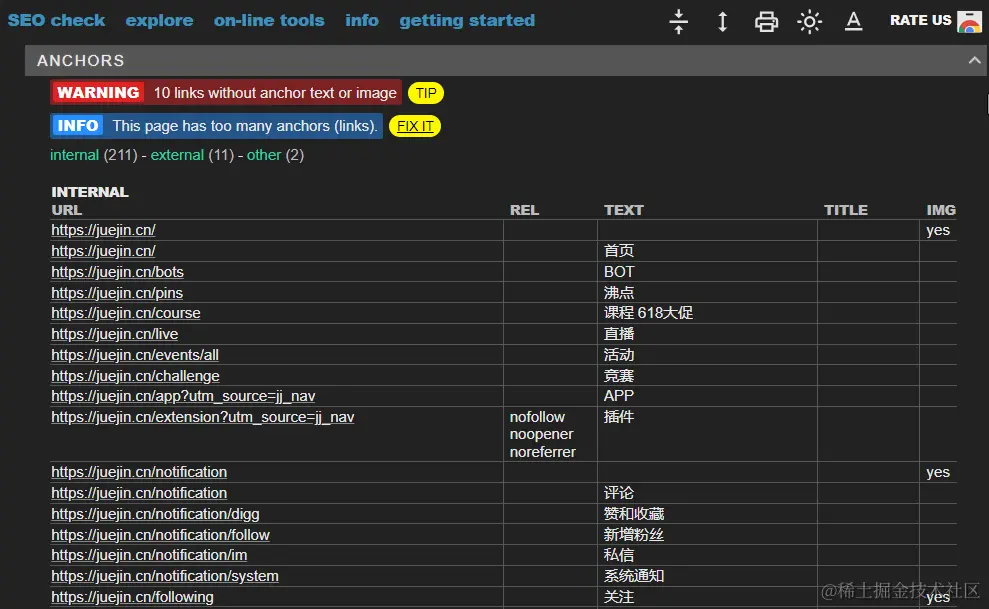Open the https://juejin.cn/live link
Viewport: 989px width, 609px height.
pyautogui.click(x=115, y=334)
